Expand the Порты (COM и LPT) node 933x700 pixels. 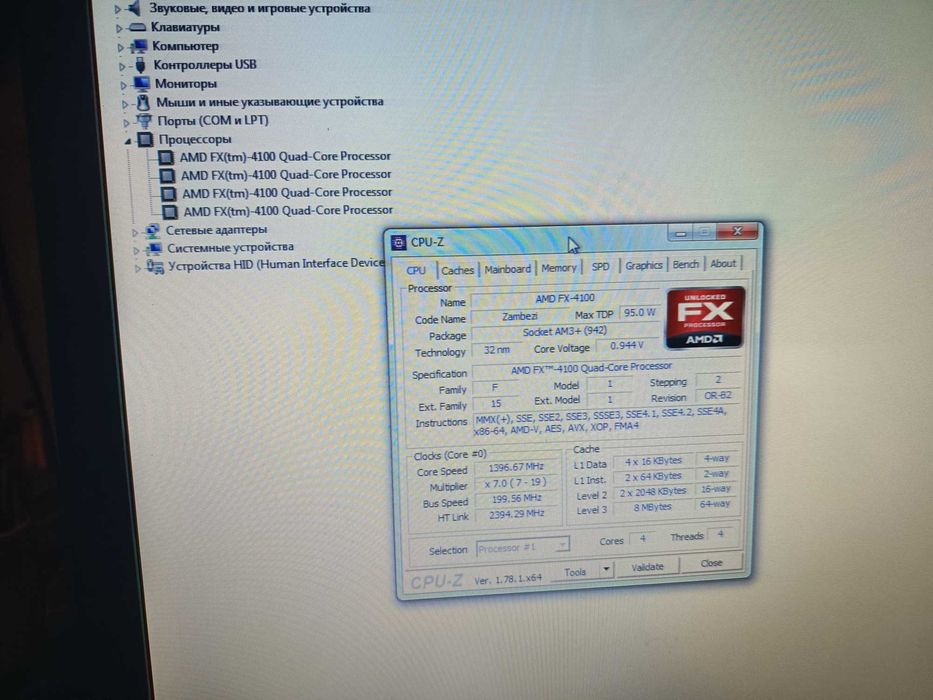(127, 123)
